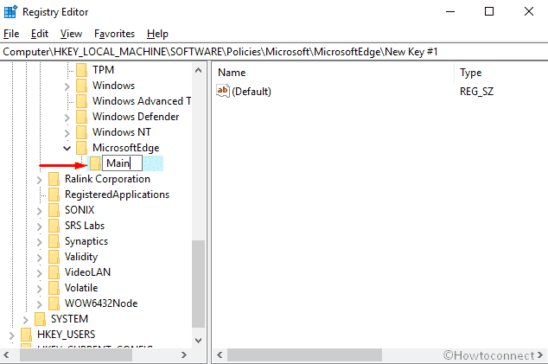Select the (Default) value name
Image resolution: width=548 pixels, height=364 pixels.
point(251,92)
